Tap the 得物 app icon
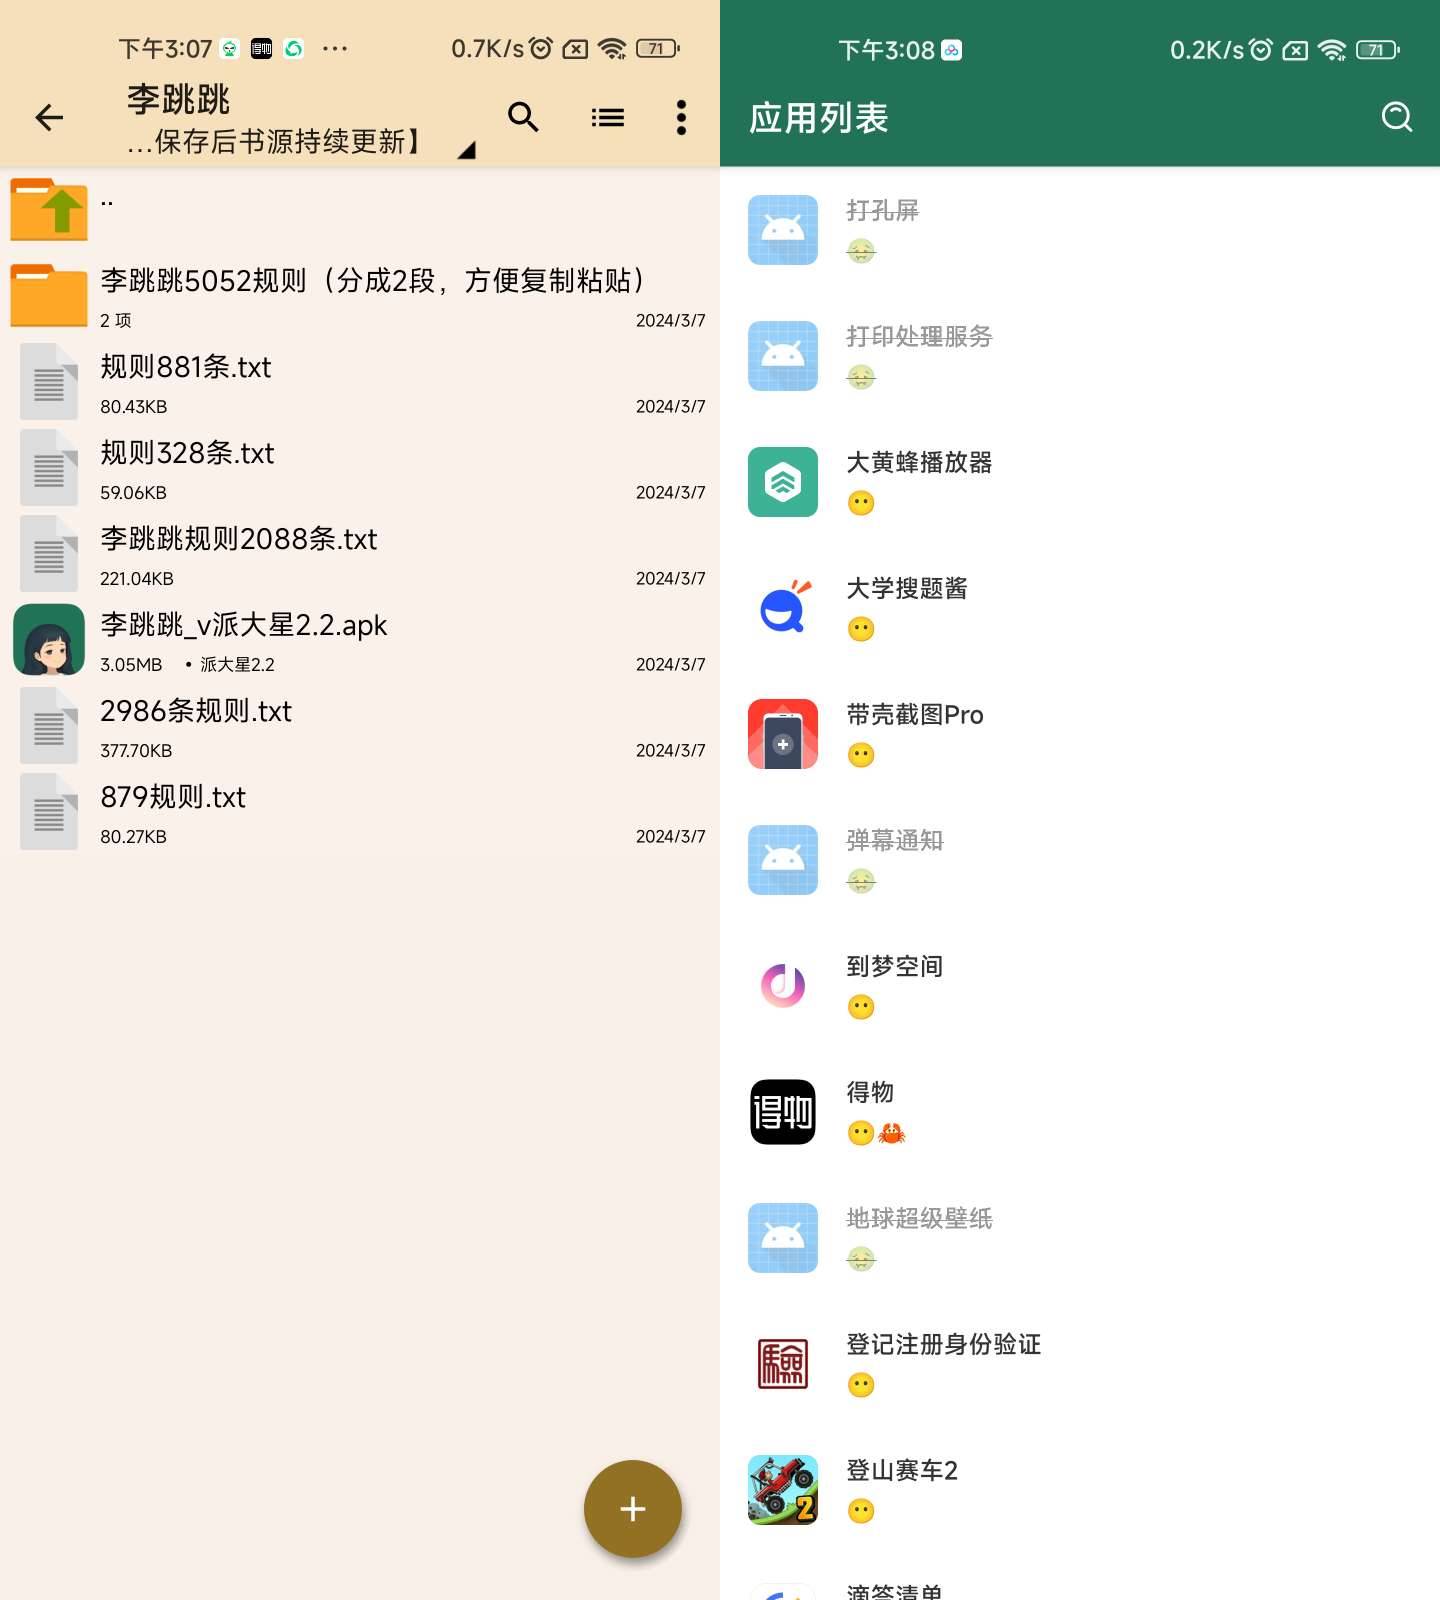 point(783,1112)
